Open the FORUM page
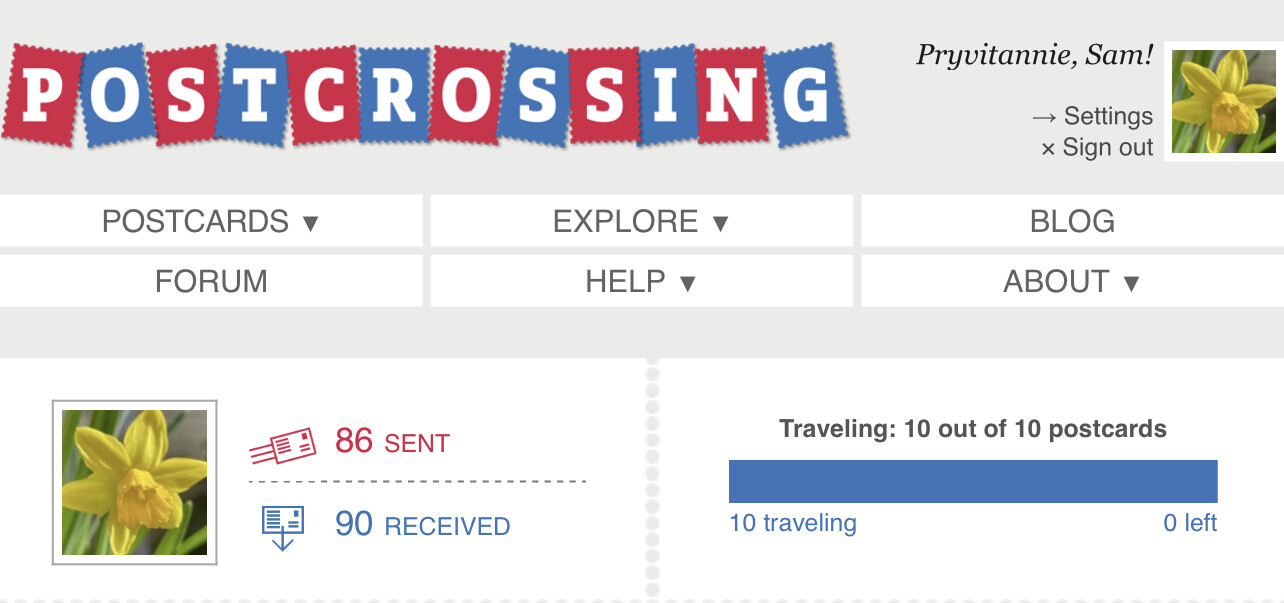 (x=211, y=281)
